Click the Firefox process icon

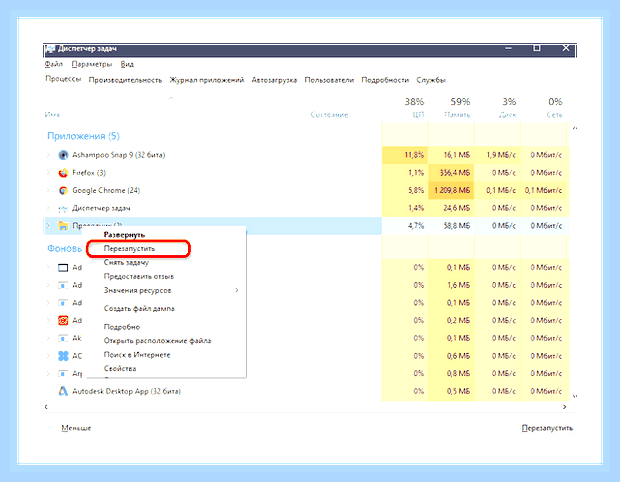tap(63, 173)
